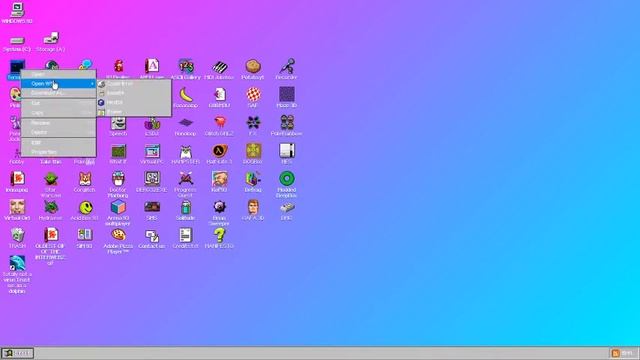The height and width of the screenshot is (360, 640).
Task: Launch the Virtual PC icon
Action: coord(152,154)
